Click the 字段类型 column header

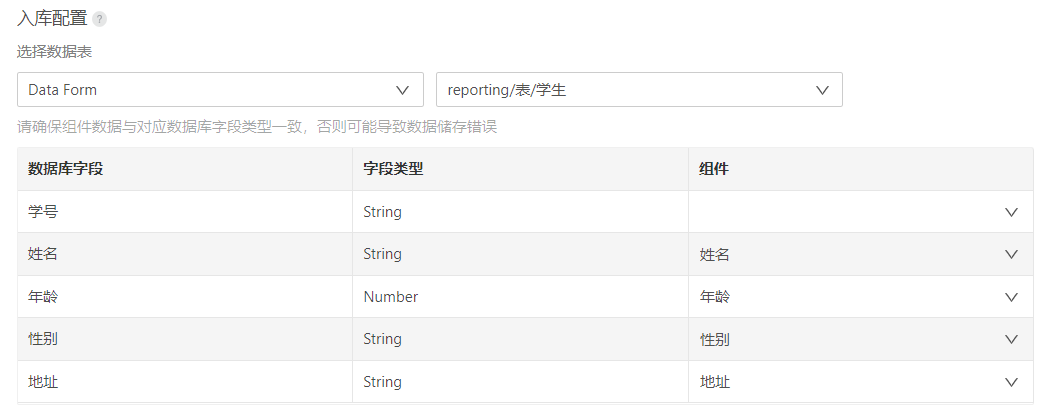tap(393, 169)
